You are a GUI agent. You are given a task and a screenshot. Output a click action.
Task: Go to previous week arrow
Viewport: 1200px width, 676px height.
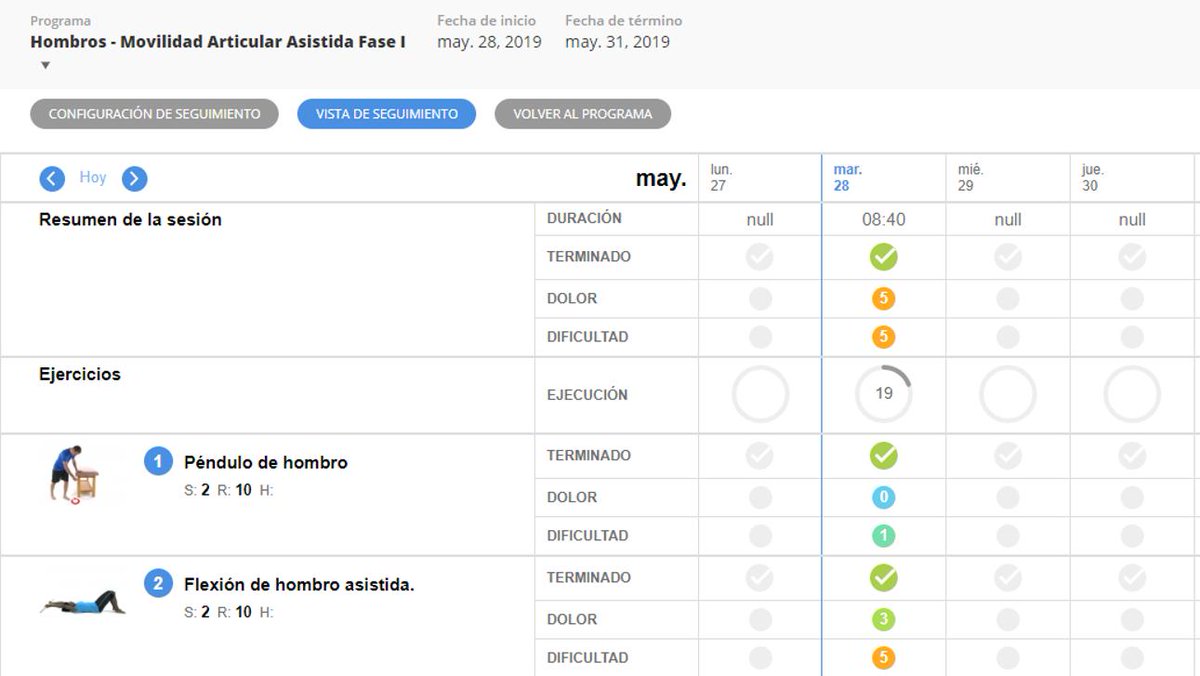tap(52, 179)
